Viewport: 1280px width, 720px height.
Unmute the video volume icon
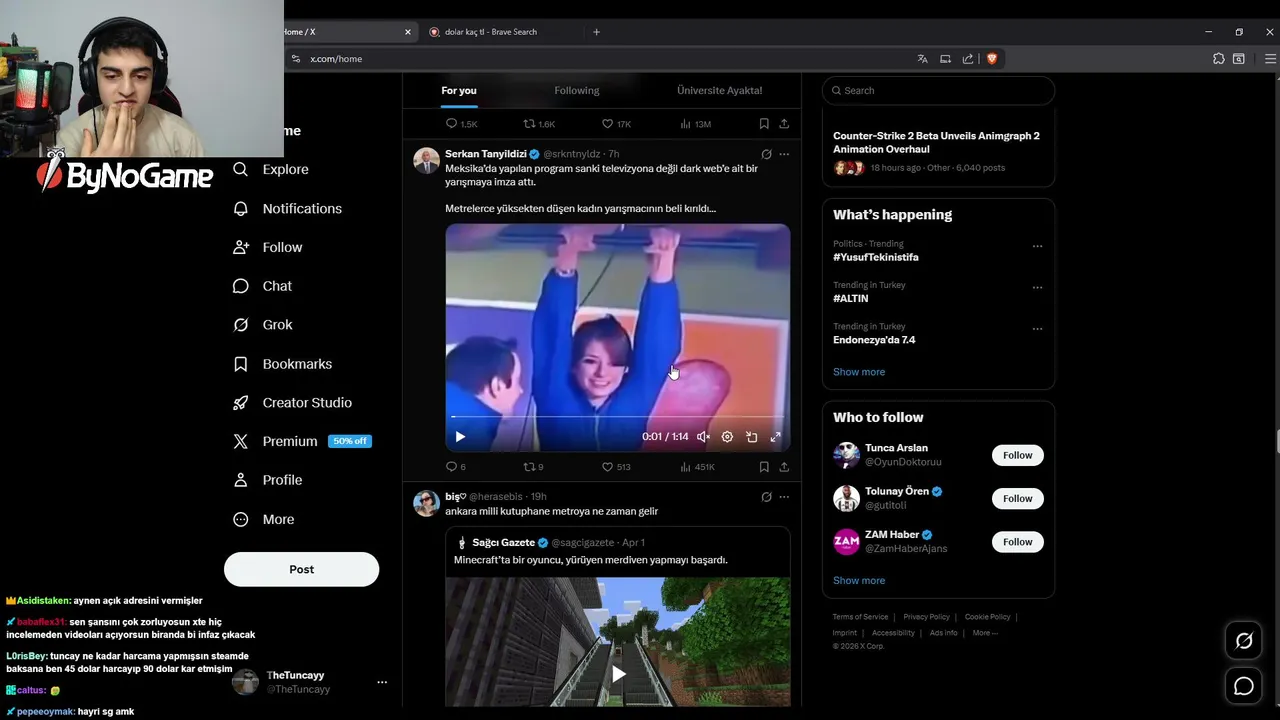coord(703,437)
